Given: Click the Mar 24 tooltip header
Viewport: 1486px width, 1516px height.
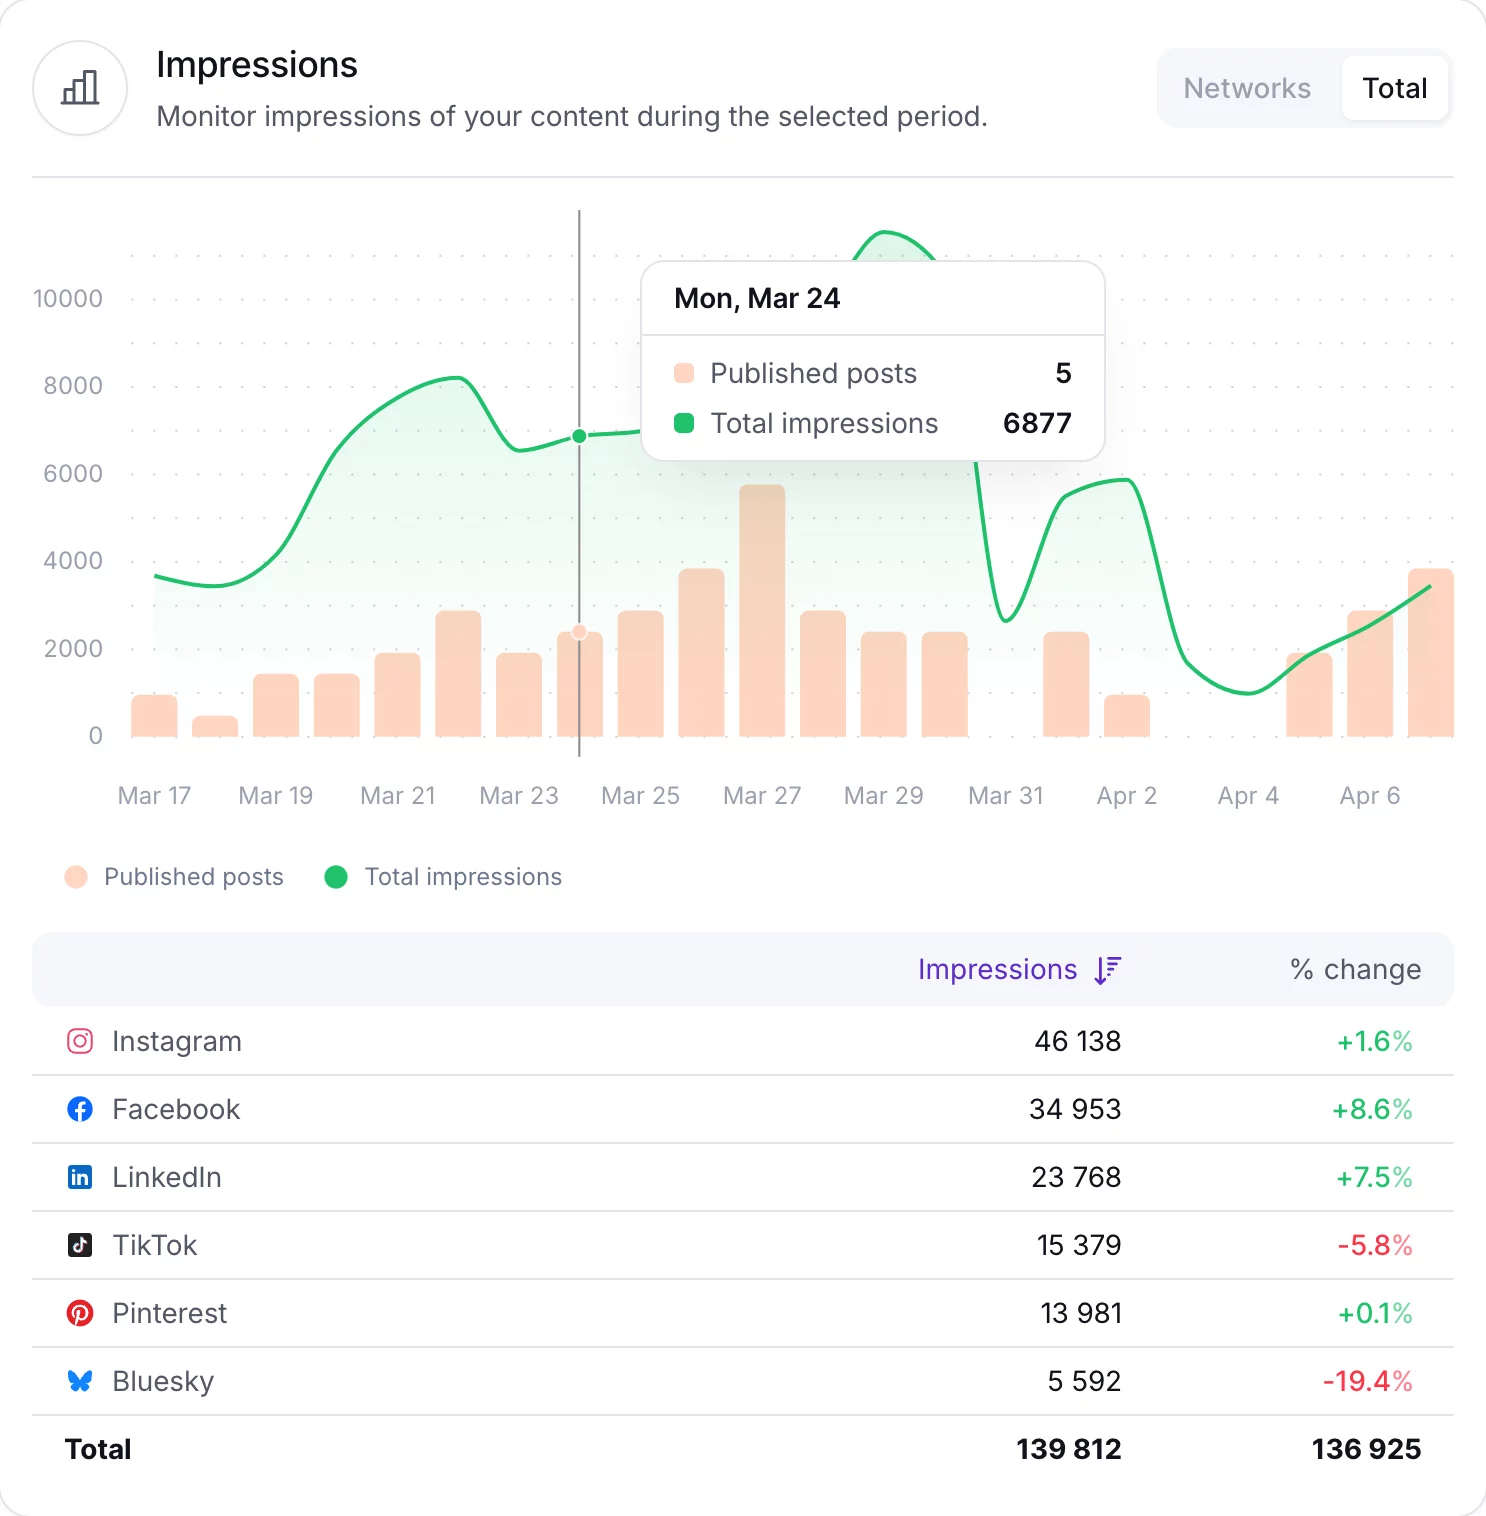Looking at the screenshot, I should 758,298.
